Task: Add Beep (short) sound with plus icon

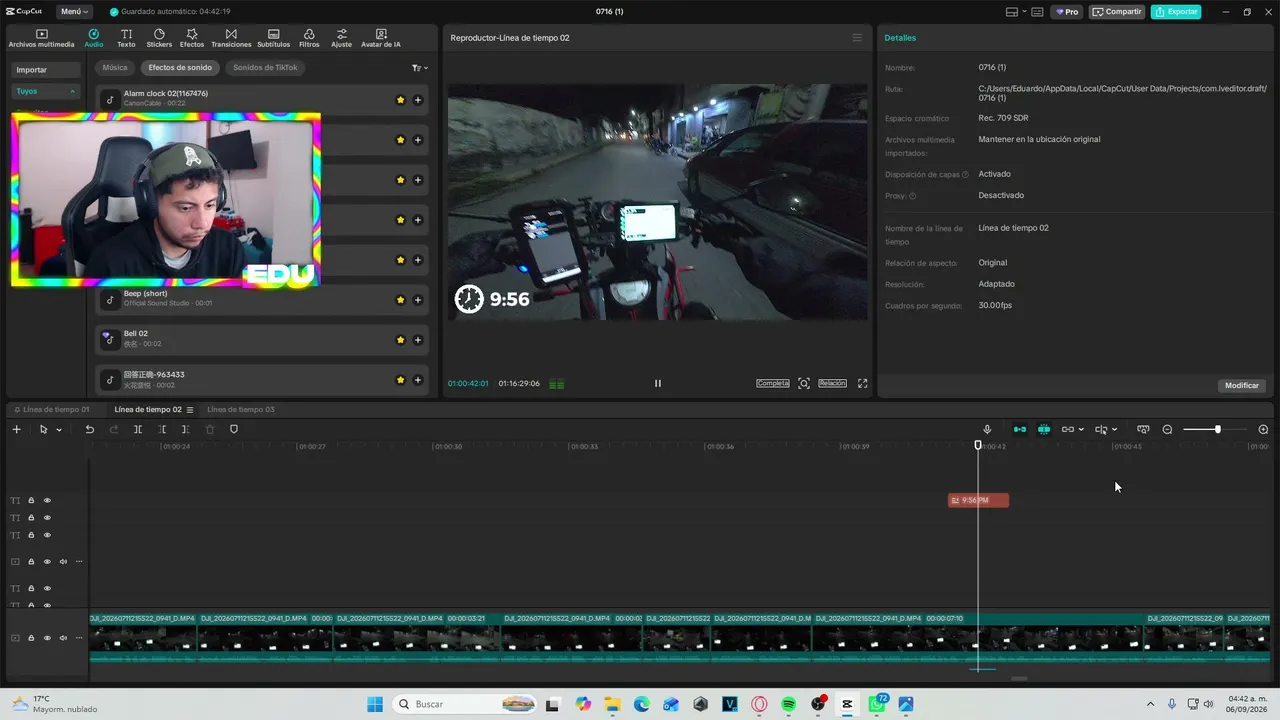Action: (418, 299)
